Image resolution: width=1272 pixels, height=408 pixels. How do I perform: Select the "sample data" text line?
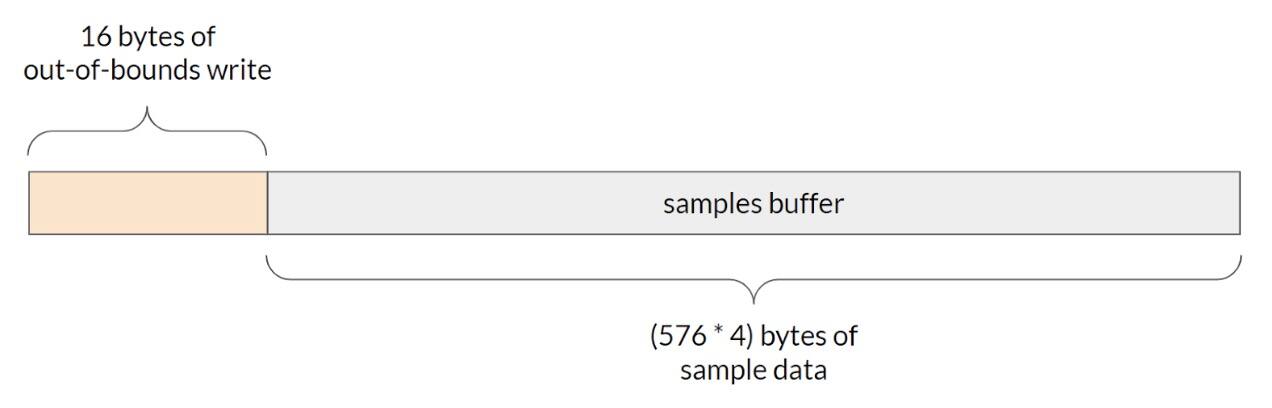753,371
